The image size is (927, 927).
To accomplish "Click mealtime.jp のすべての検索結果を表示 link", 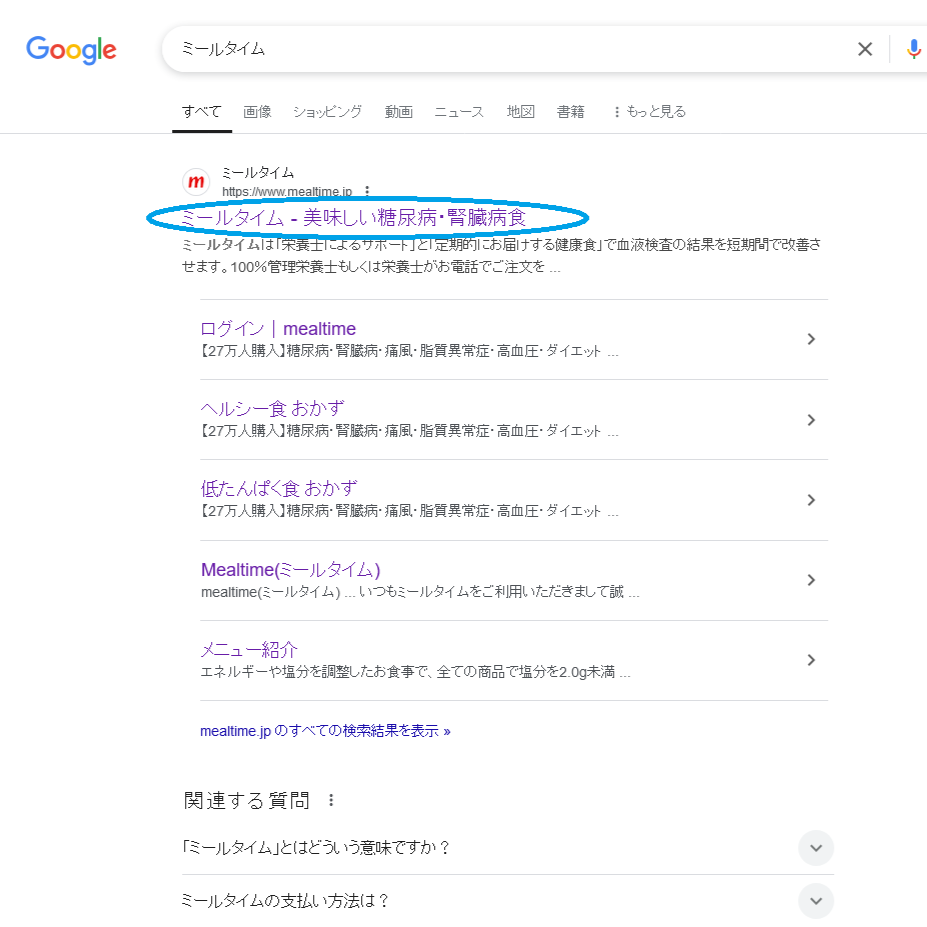I will (x=325, y=731).
